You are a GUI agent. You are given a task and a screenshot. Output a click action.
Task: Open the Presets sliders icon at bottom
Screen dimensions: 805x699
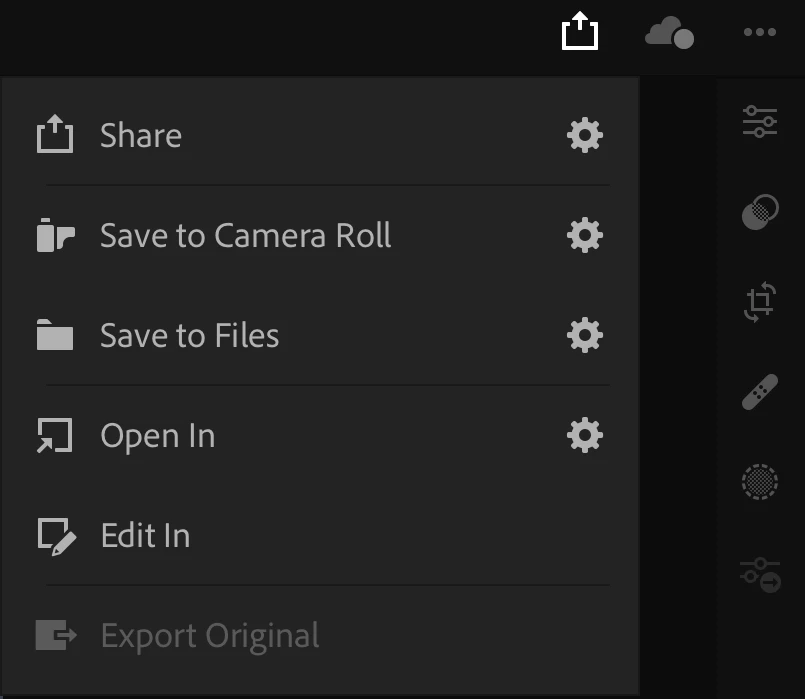coord(760,574)
